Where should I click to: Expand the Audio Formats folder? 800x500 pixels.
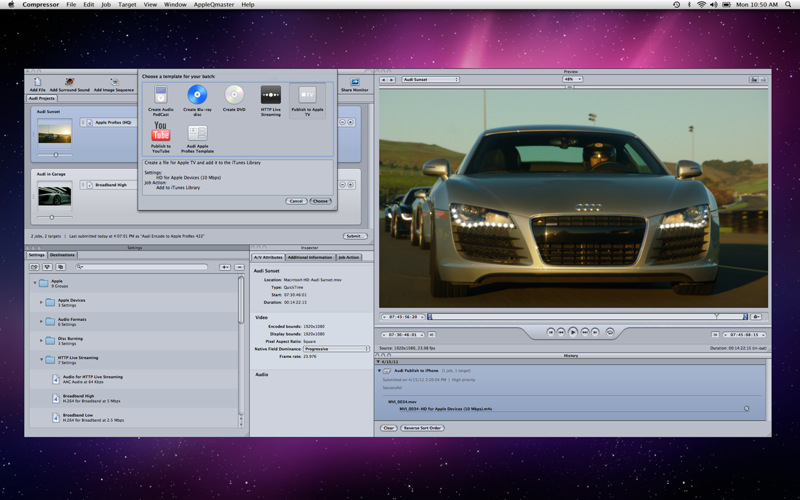tap(42, 320)
